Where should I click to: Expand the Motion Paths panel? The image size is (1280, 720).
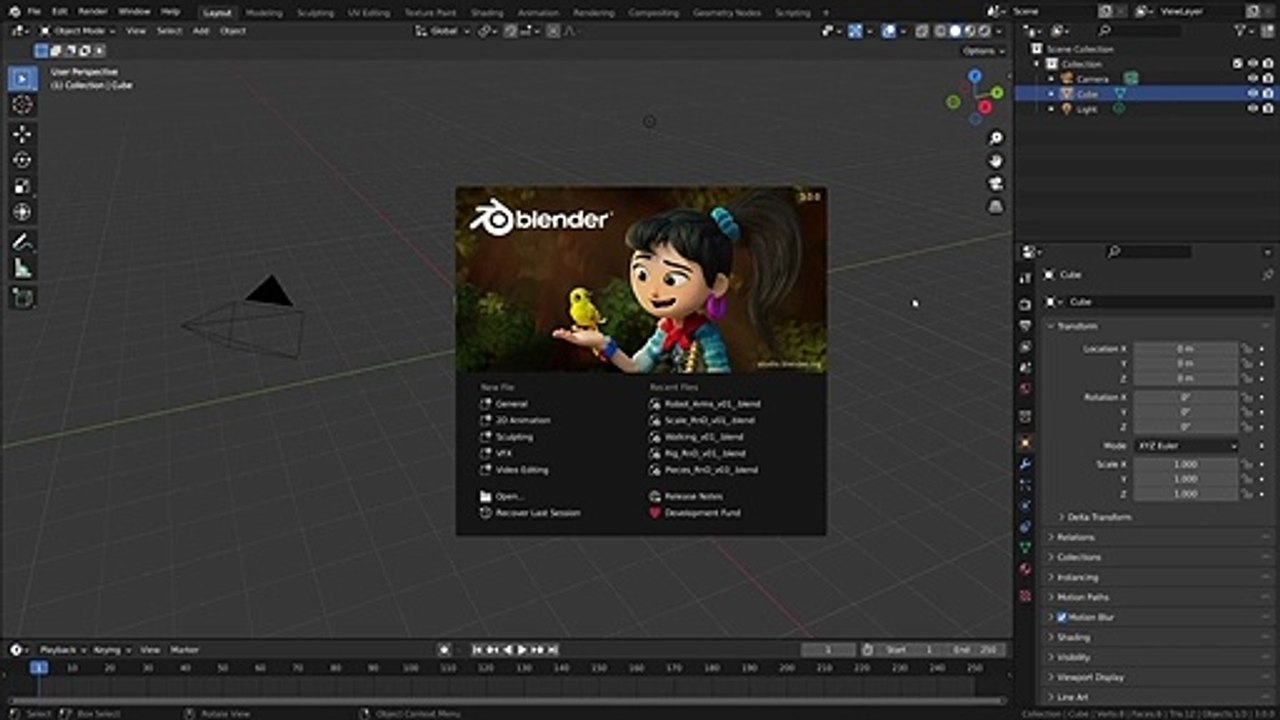(1081, 597)
